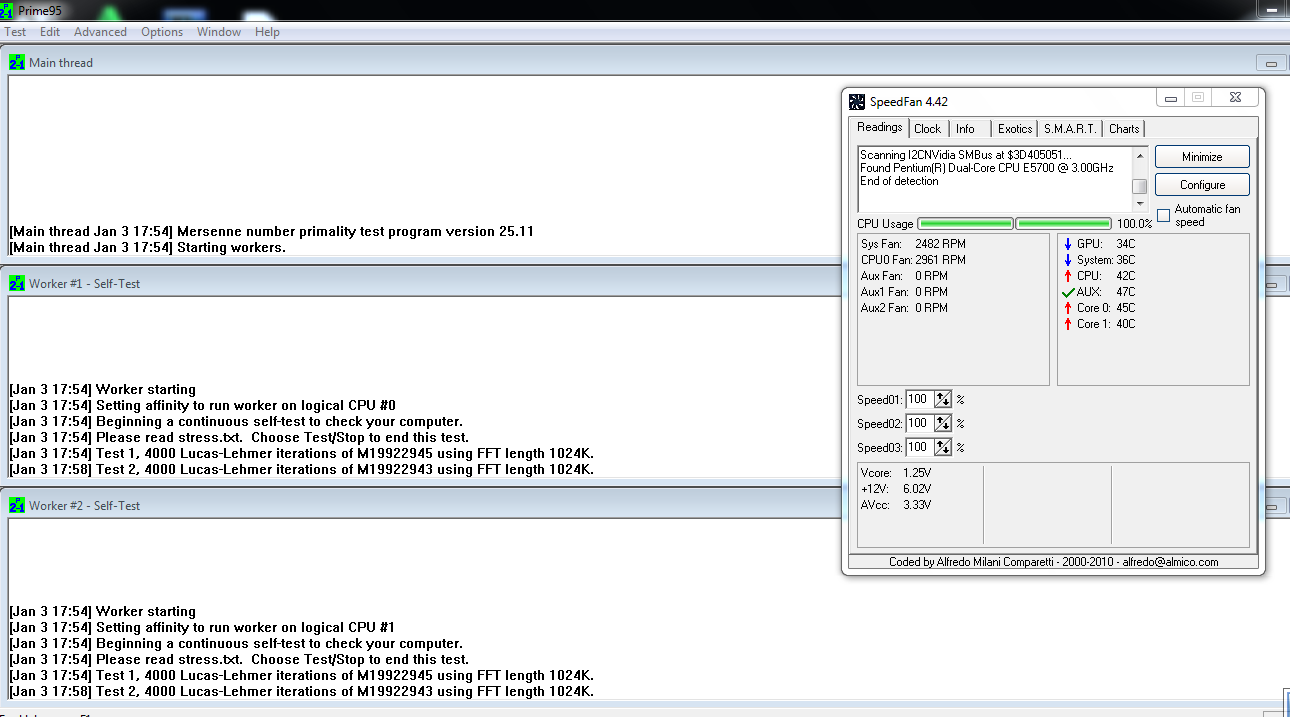Click the detection log scroll down arrow

tap(1139, 205)
